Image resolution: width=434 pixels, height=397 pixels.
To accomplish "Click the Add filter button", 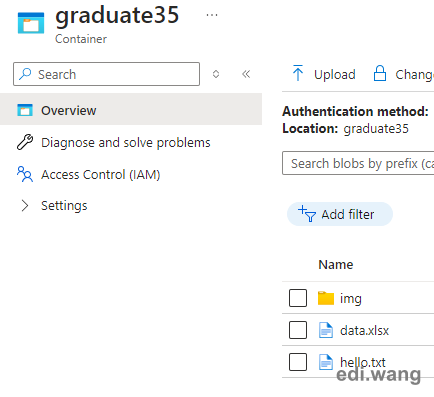I will pyautogui.click(x=340, y=214).
